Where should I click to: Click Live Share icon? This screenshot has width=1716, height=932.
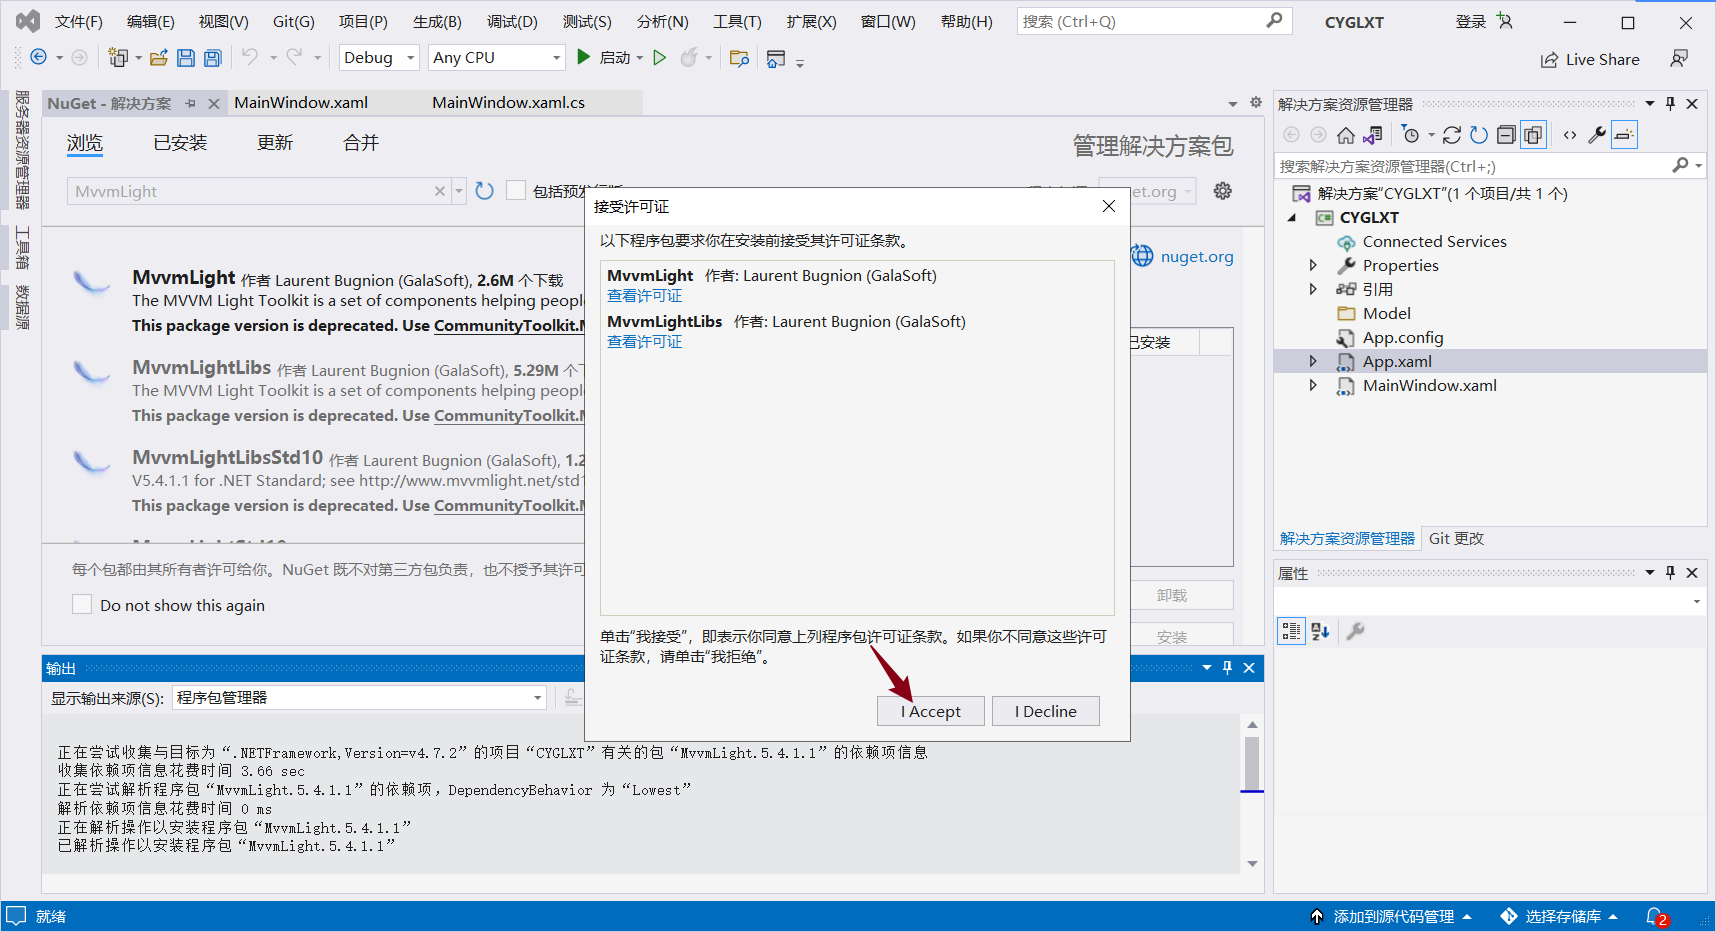pyautogui.click(x=1550, y=60)
